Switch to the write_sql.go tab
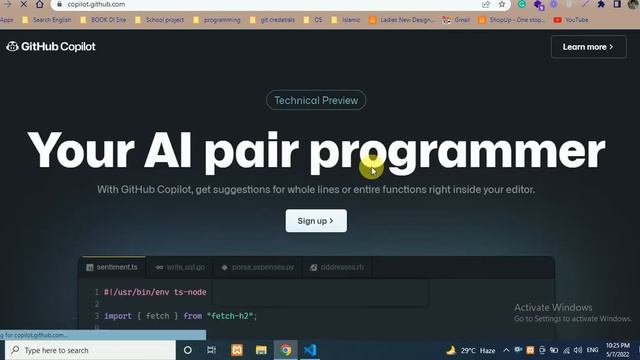This screenshot has width=640, height=360. point(180,267)
